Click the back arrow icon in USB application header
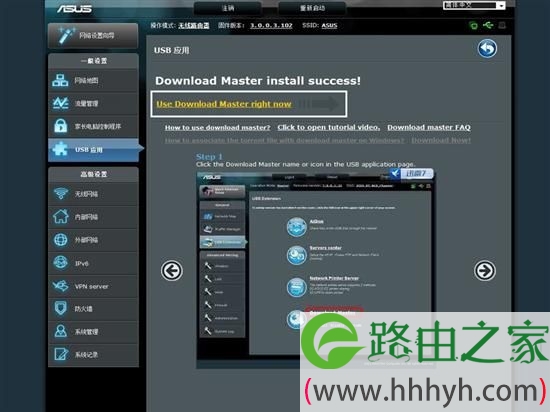 coord(487,48)
